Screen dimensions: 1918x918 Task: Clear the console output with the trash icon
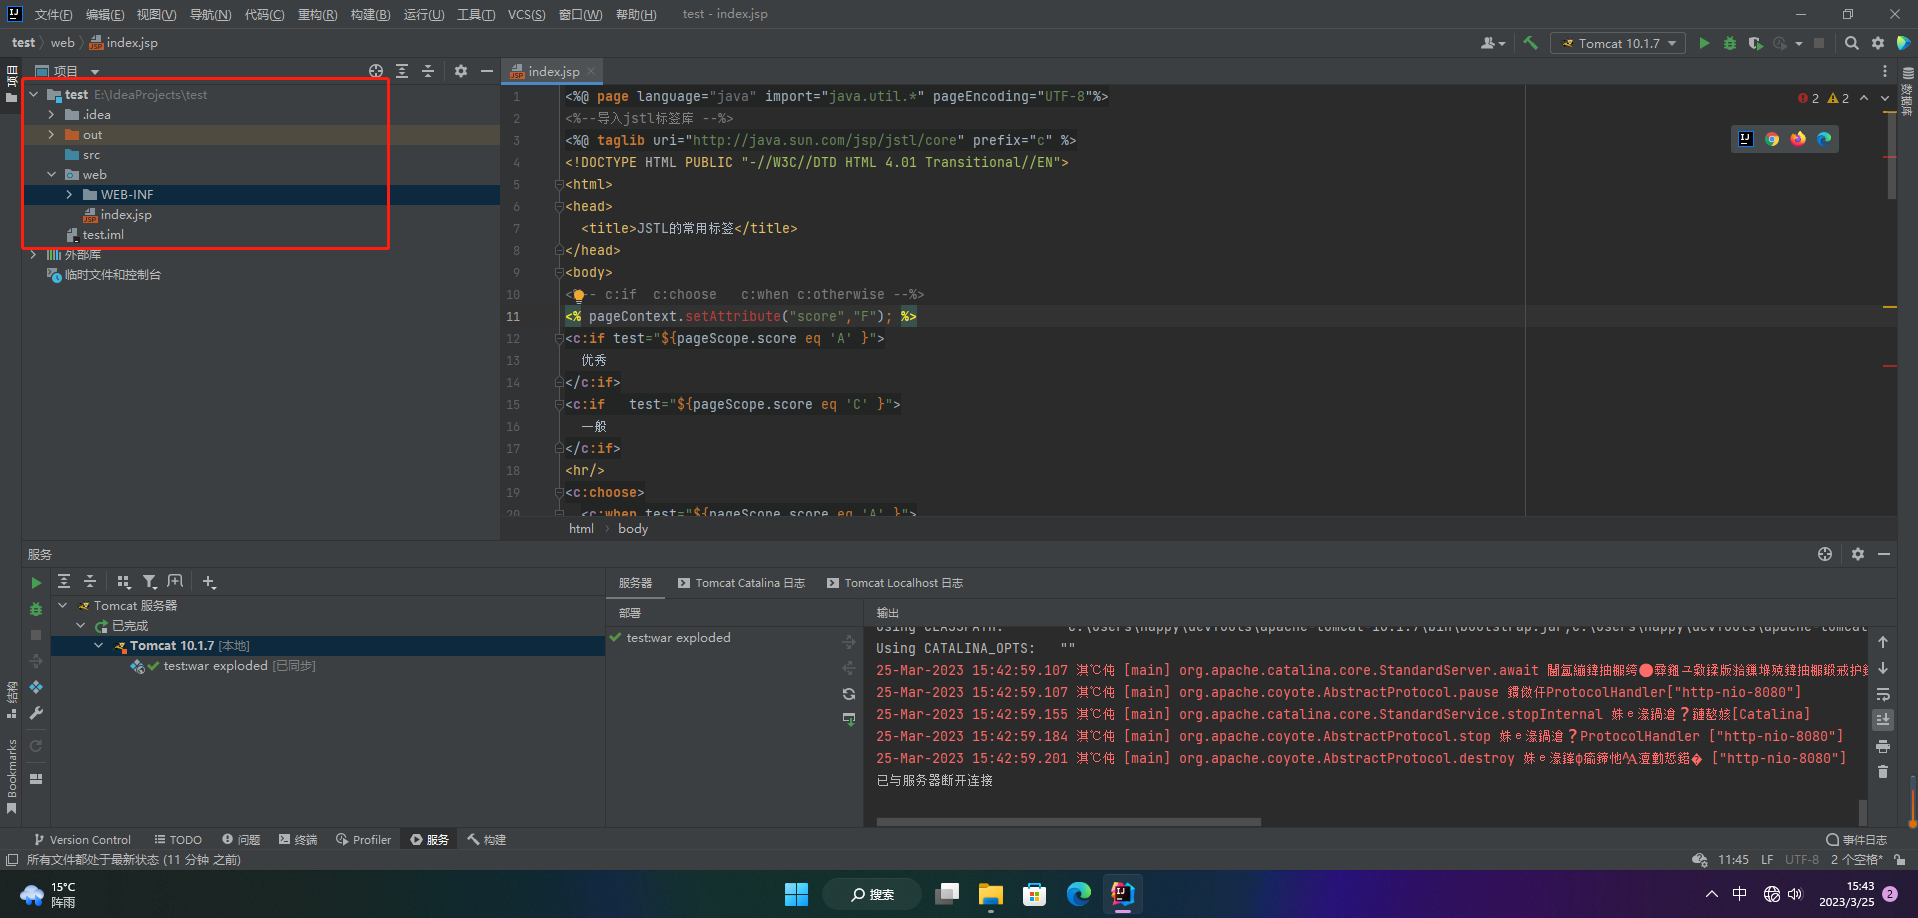[x=1883, y=772]
